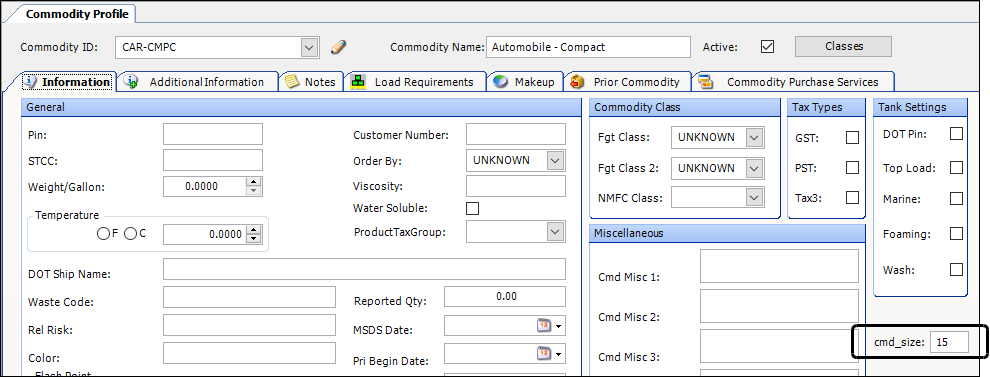Expand the Commodity ID dropdown
The width and height of the screenshot is (990, 377).
[x=309, y=47]
